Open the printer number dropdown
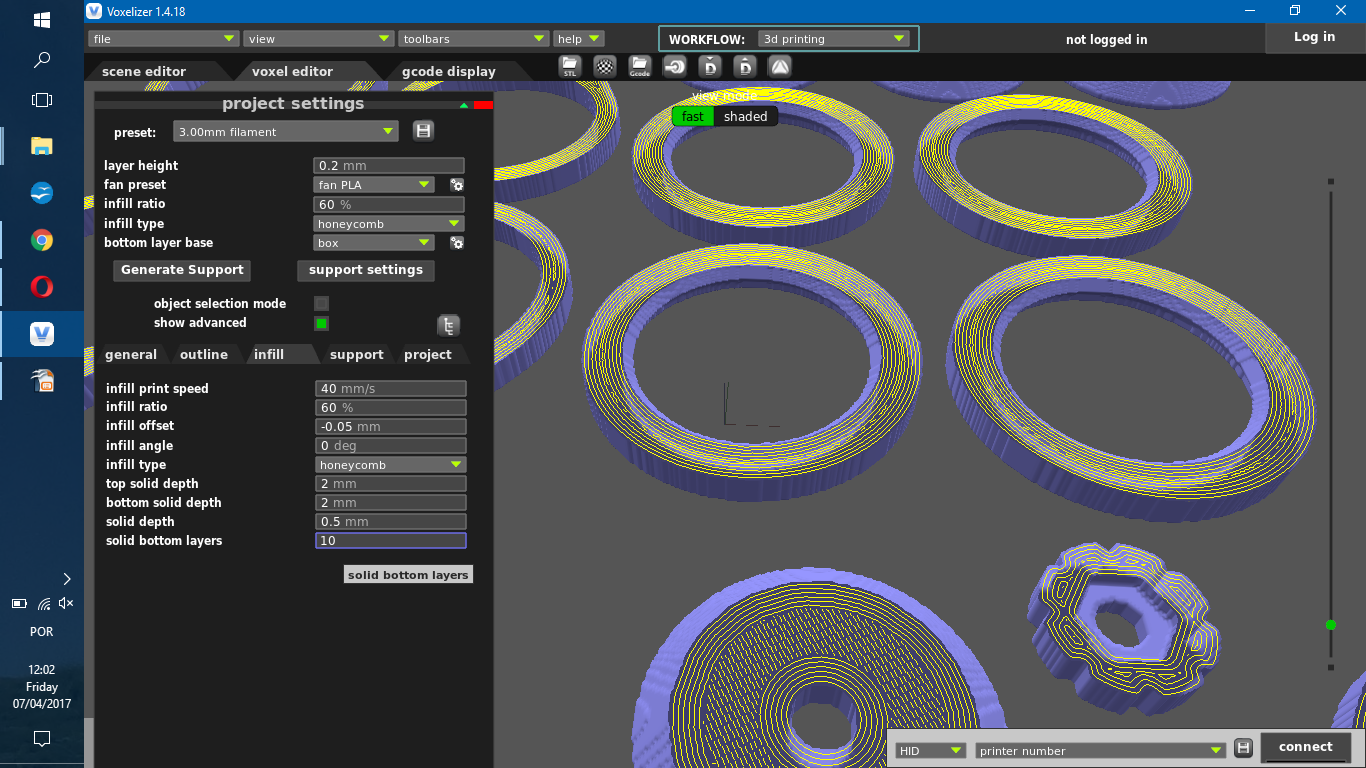The image size is (1366, 768). click(x=1101, y=750)
